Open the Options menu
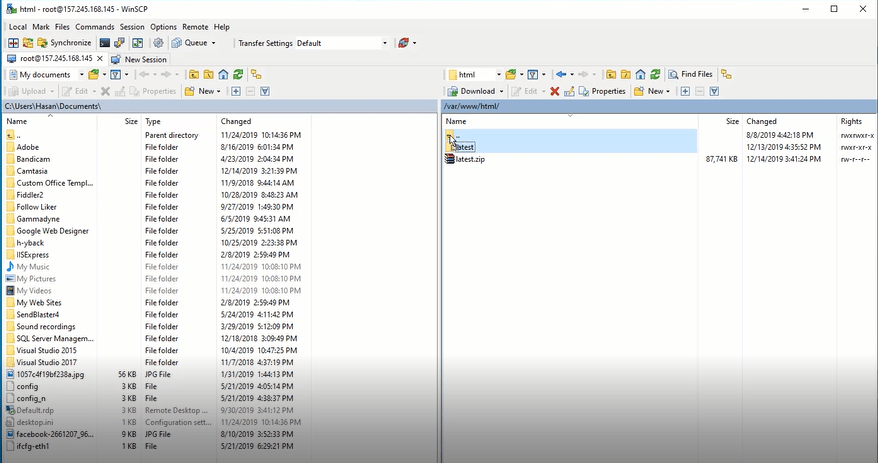The image size is (878, 463). coord(164,27)
